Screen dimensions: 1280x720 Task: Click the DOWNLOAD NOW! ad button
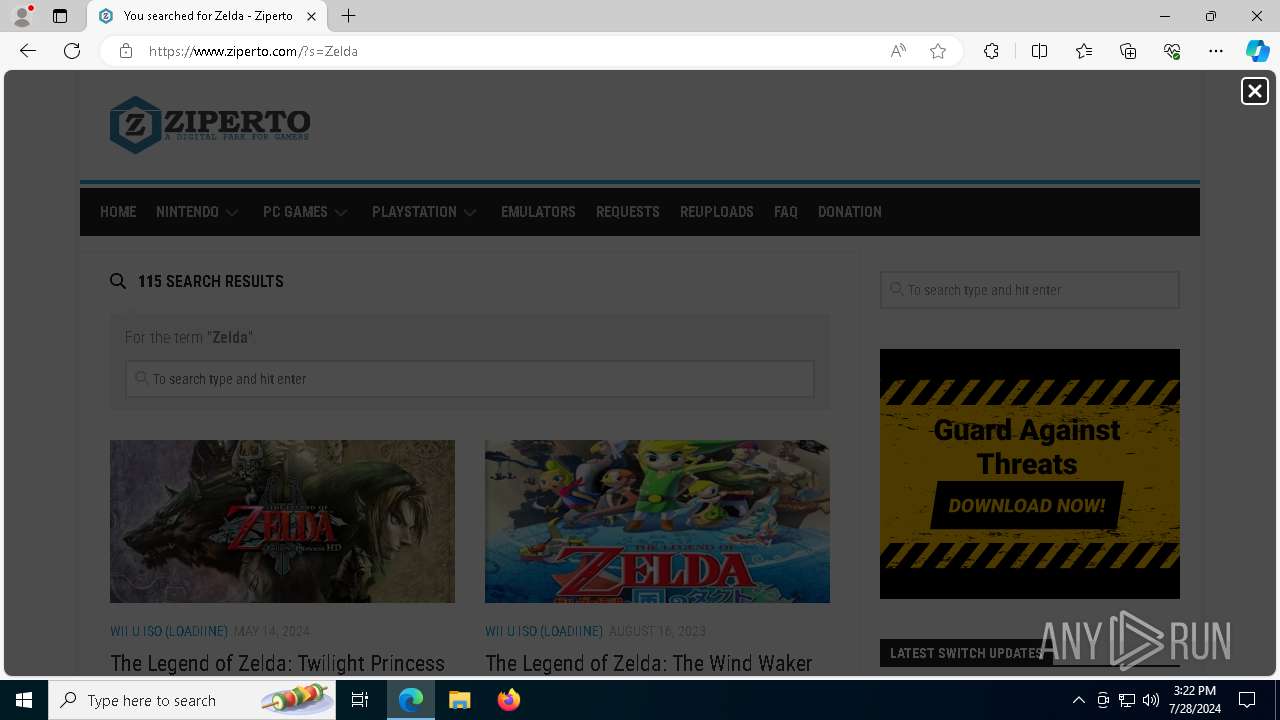point(1027,505)
